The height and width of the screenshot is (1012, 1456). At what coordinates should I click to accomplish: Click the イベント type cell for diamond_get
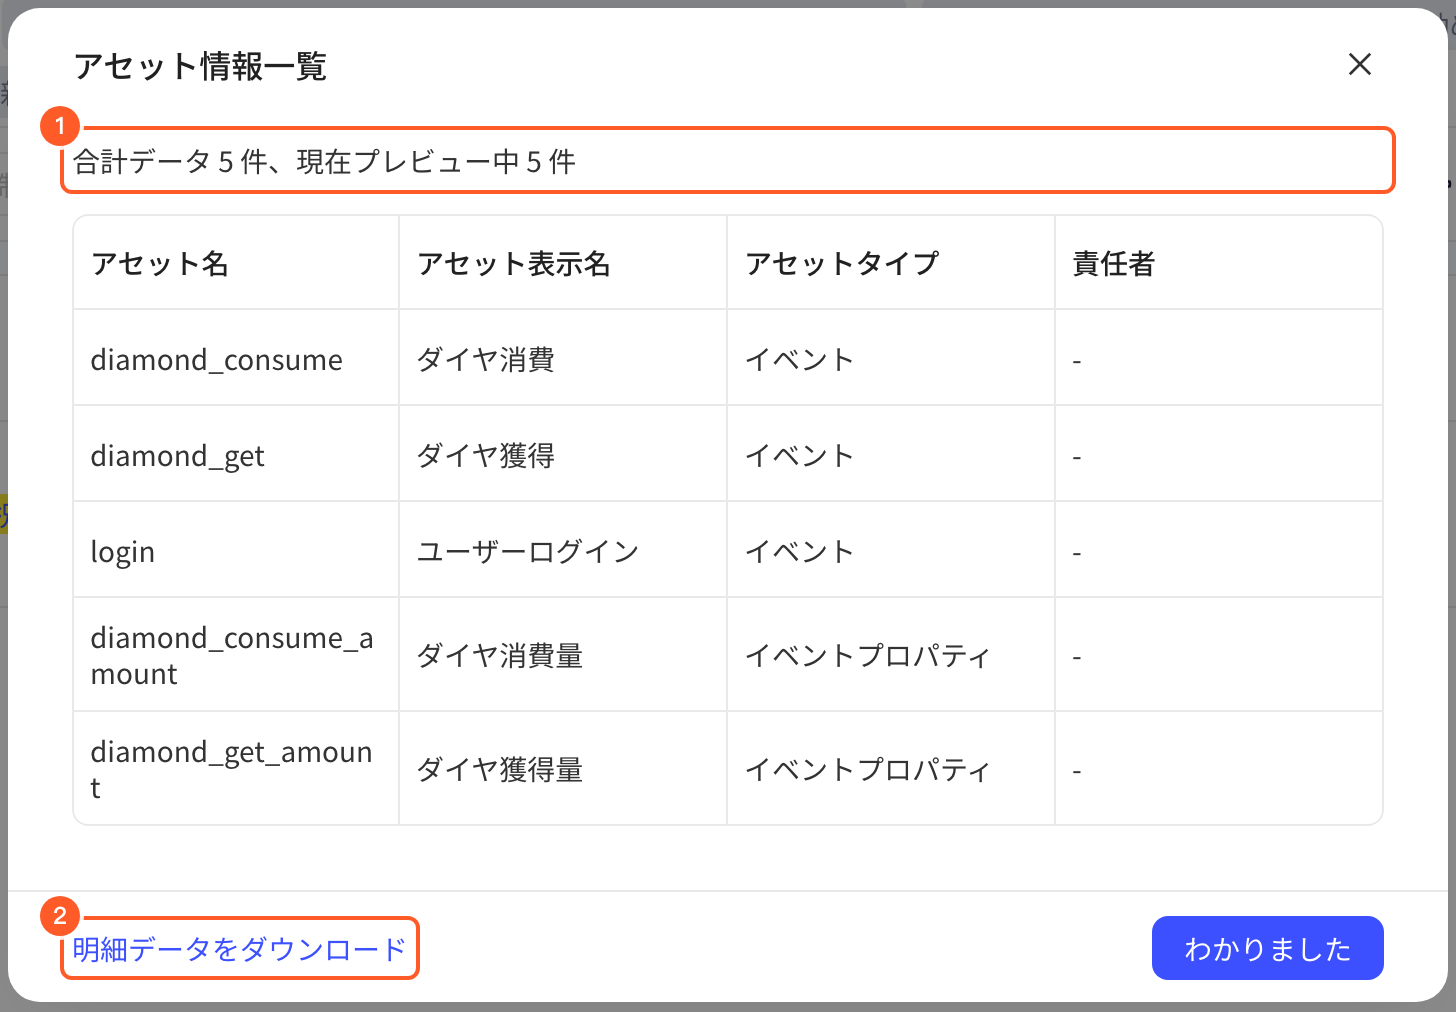tap(891, 455)
